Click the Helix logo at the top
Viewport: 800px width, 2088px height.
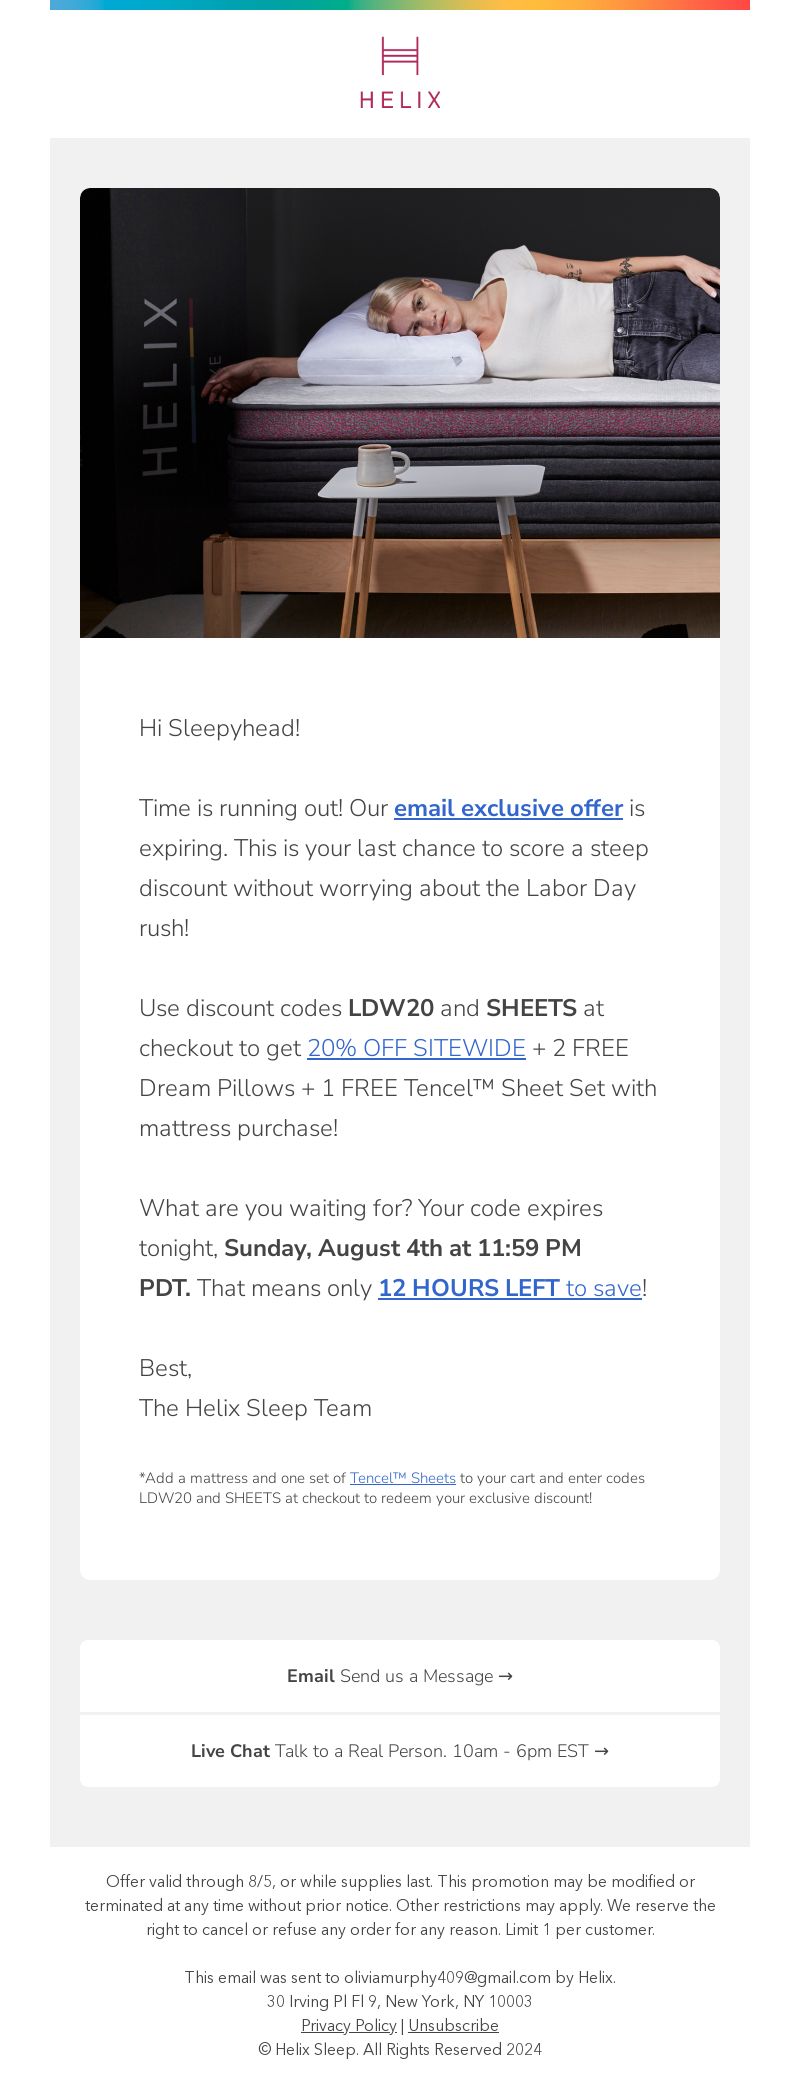point(400,72)
